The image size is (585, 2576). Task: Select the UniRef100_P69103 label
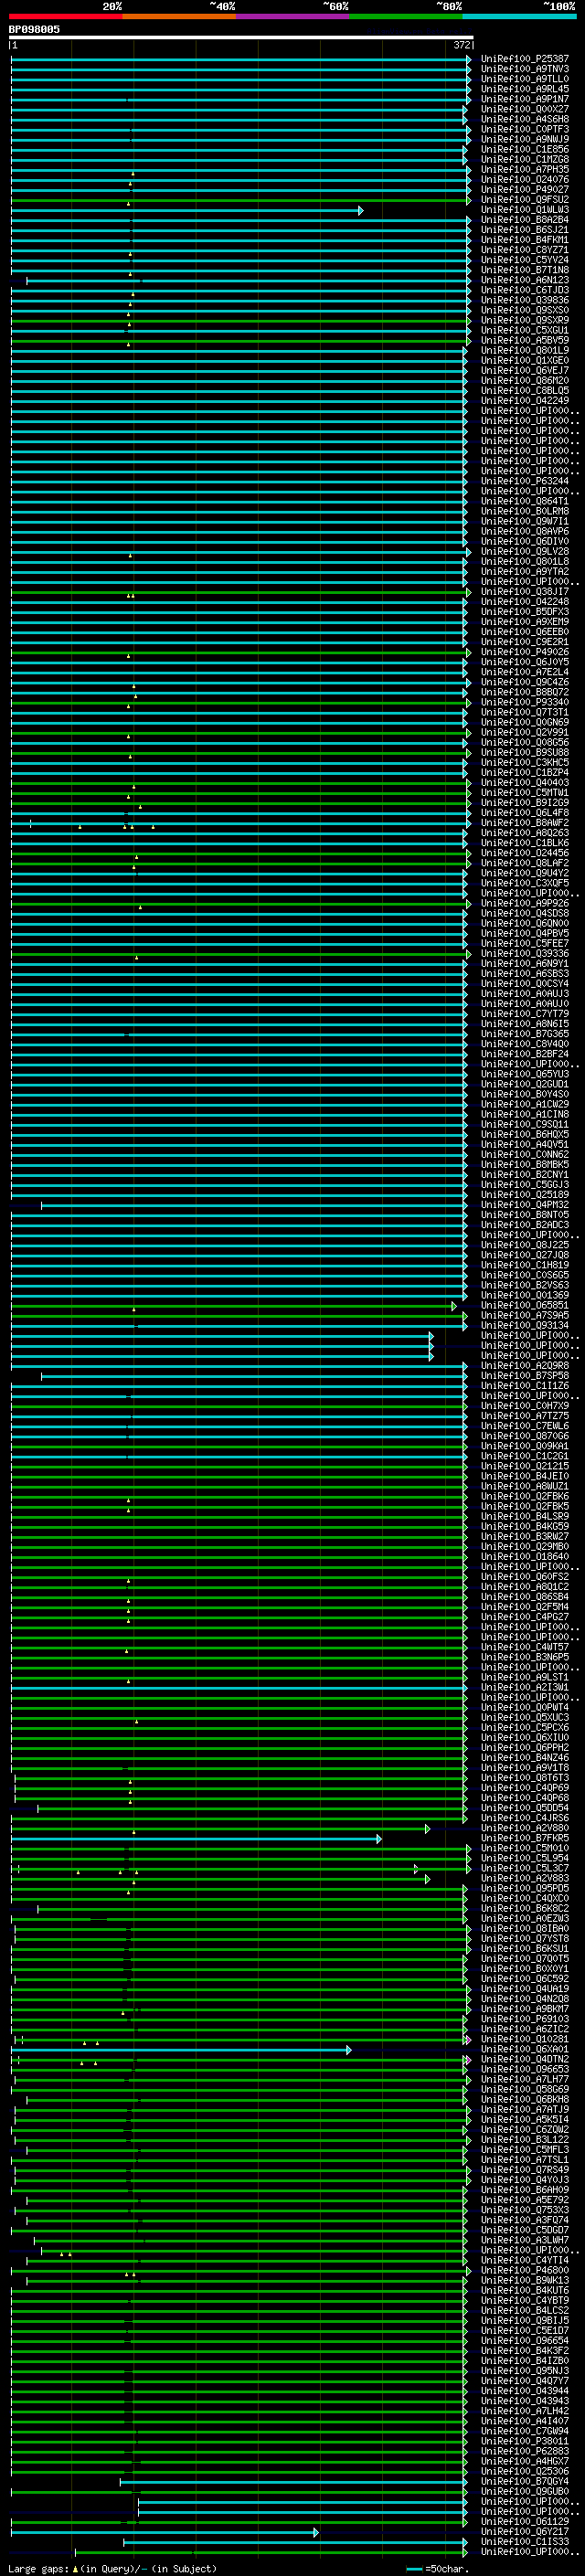tap(525, 2019)
